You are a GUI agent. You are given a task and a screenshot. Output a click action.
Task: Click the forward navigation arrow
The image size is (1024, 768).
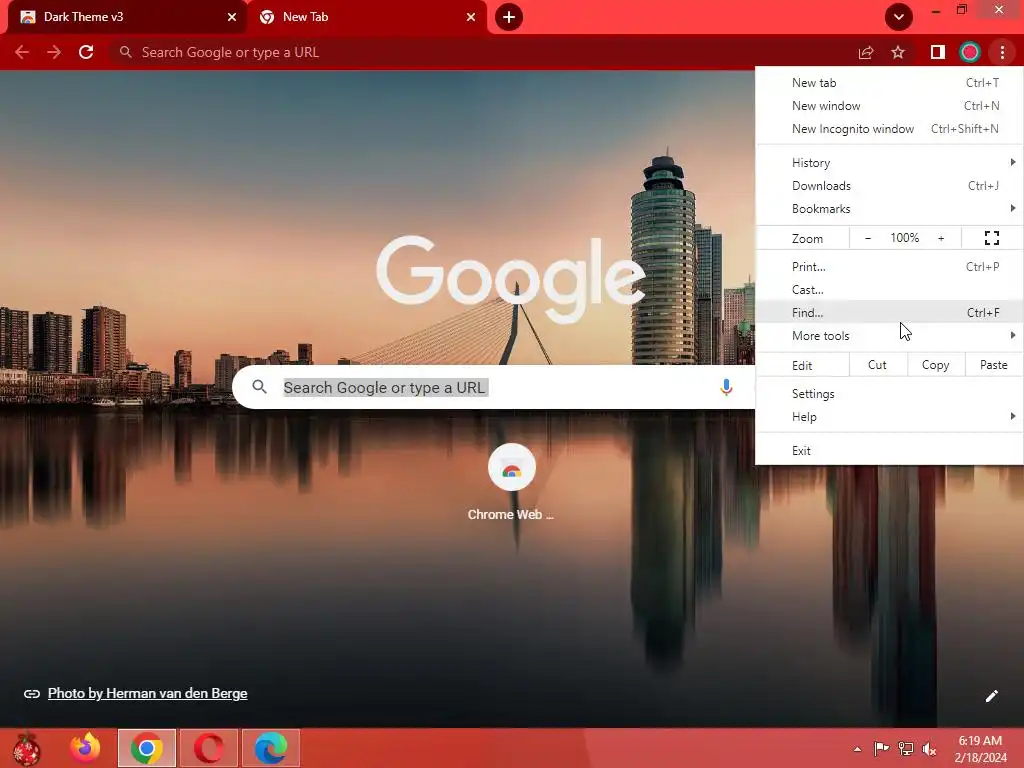click(x=54, y=52)
